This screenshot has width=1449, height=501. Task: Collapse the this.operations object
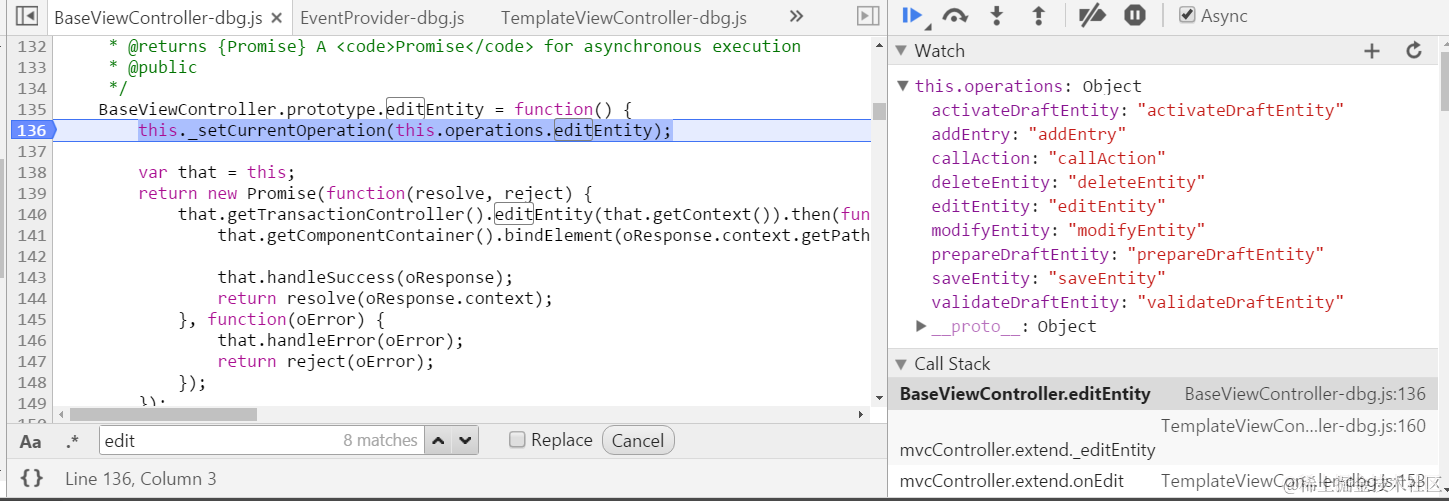(903, 86)
